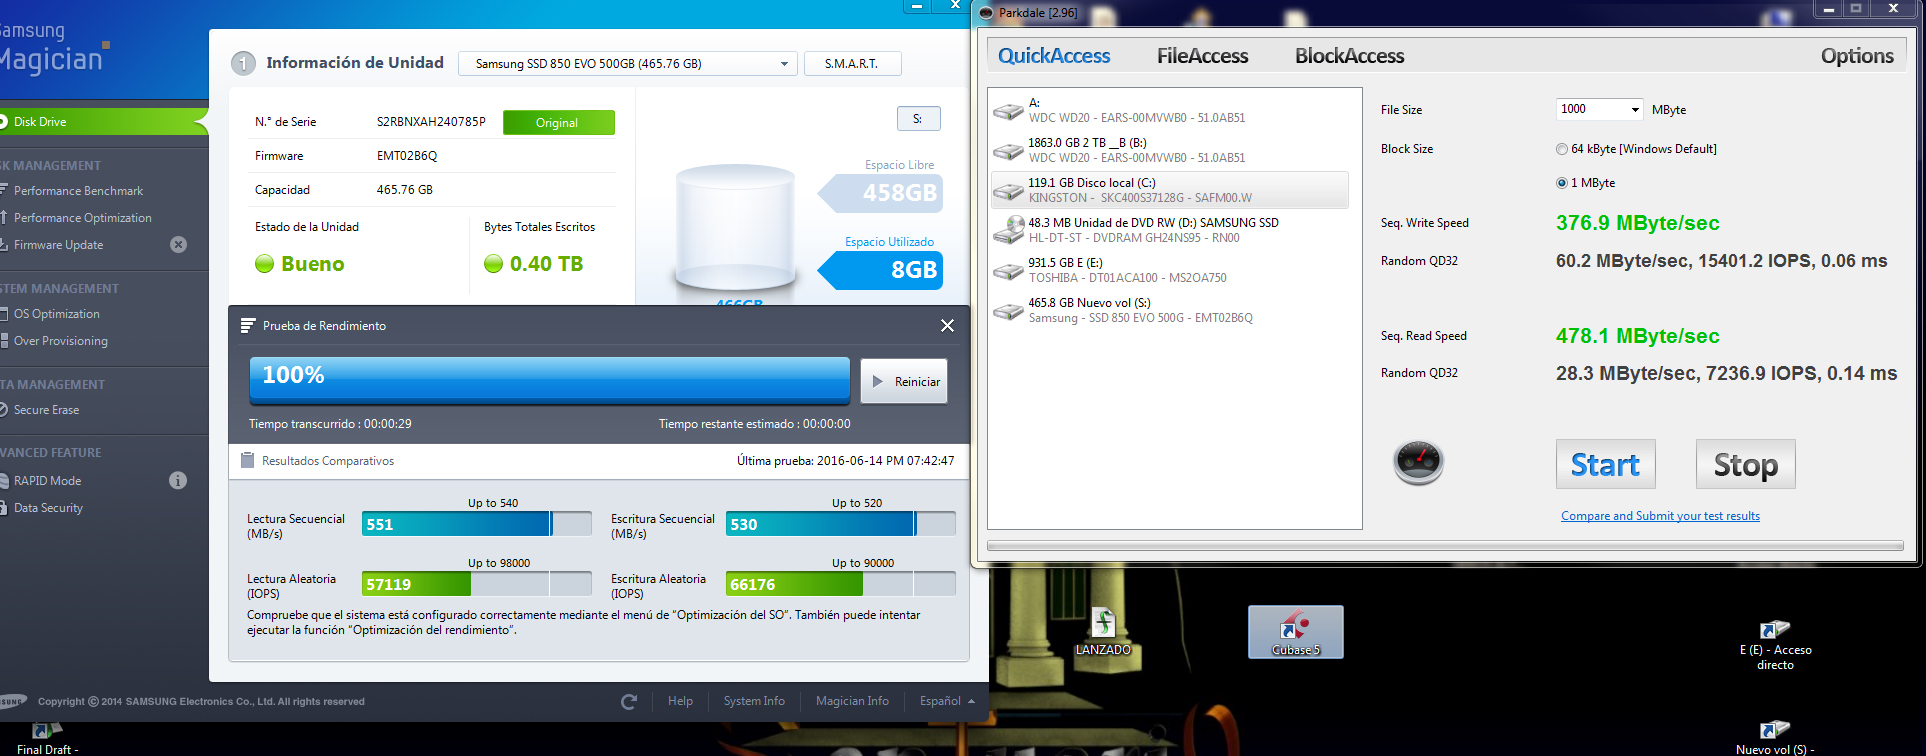Click the Espacio Utilizado 8GB label
The height and width of the screenshot is (756, 1926).
(x=880, y=270)
